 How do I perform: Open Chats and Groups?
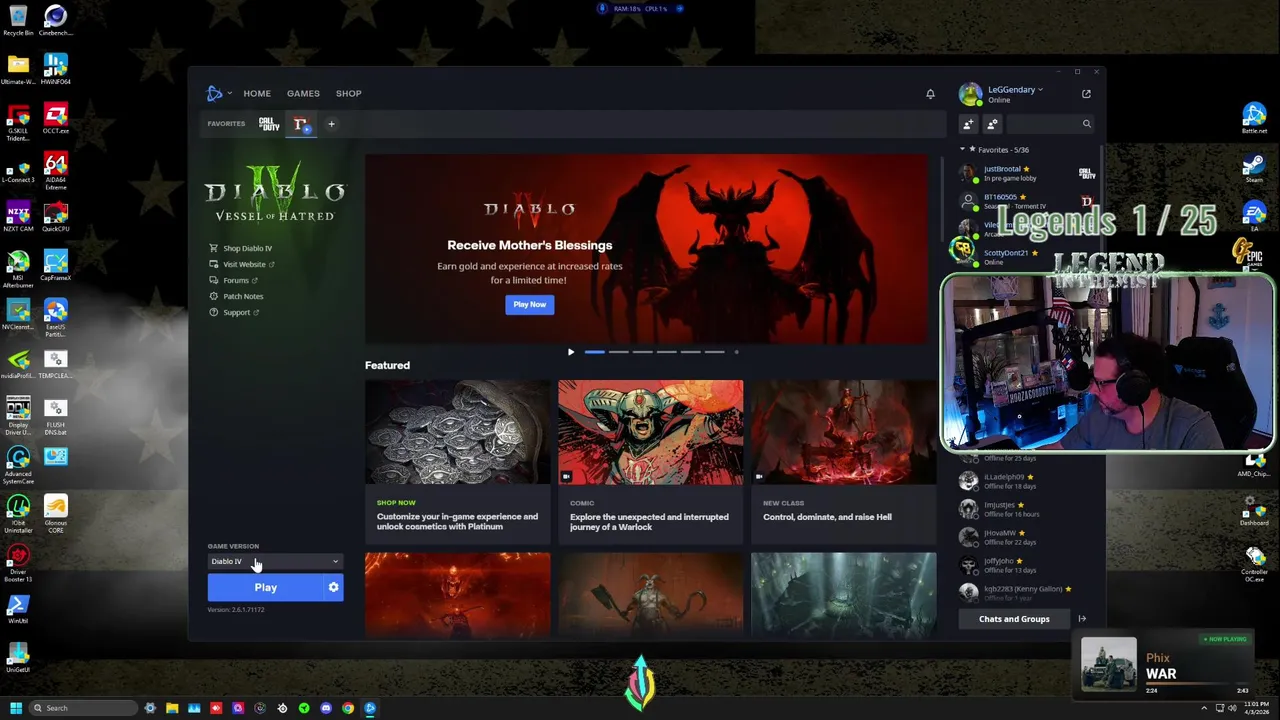coord(1014,619)
